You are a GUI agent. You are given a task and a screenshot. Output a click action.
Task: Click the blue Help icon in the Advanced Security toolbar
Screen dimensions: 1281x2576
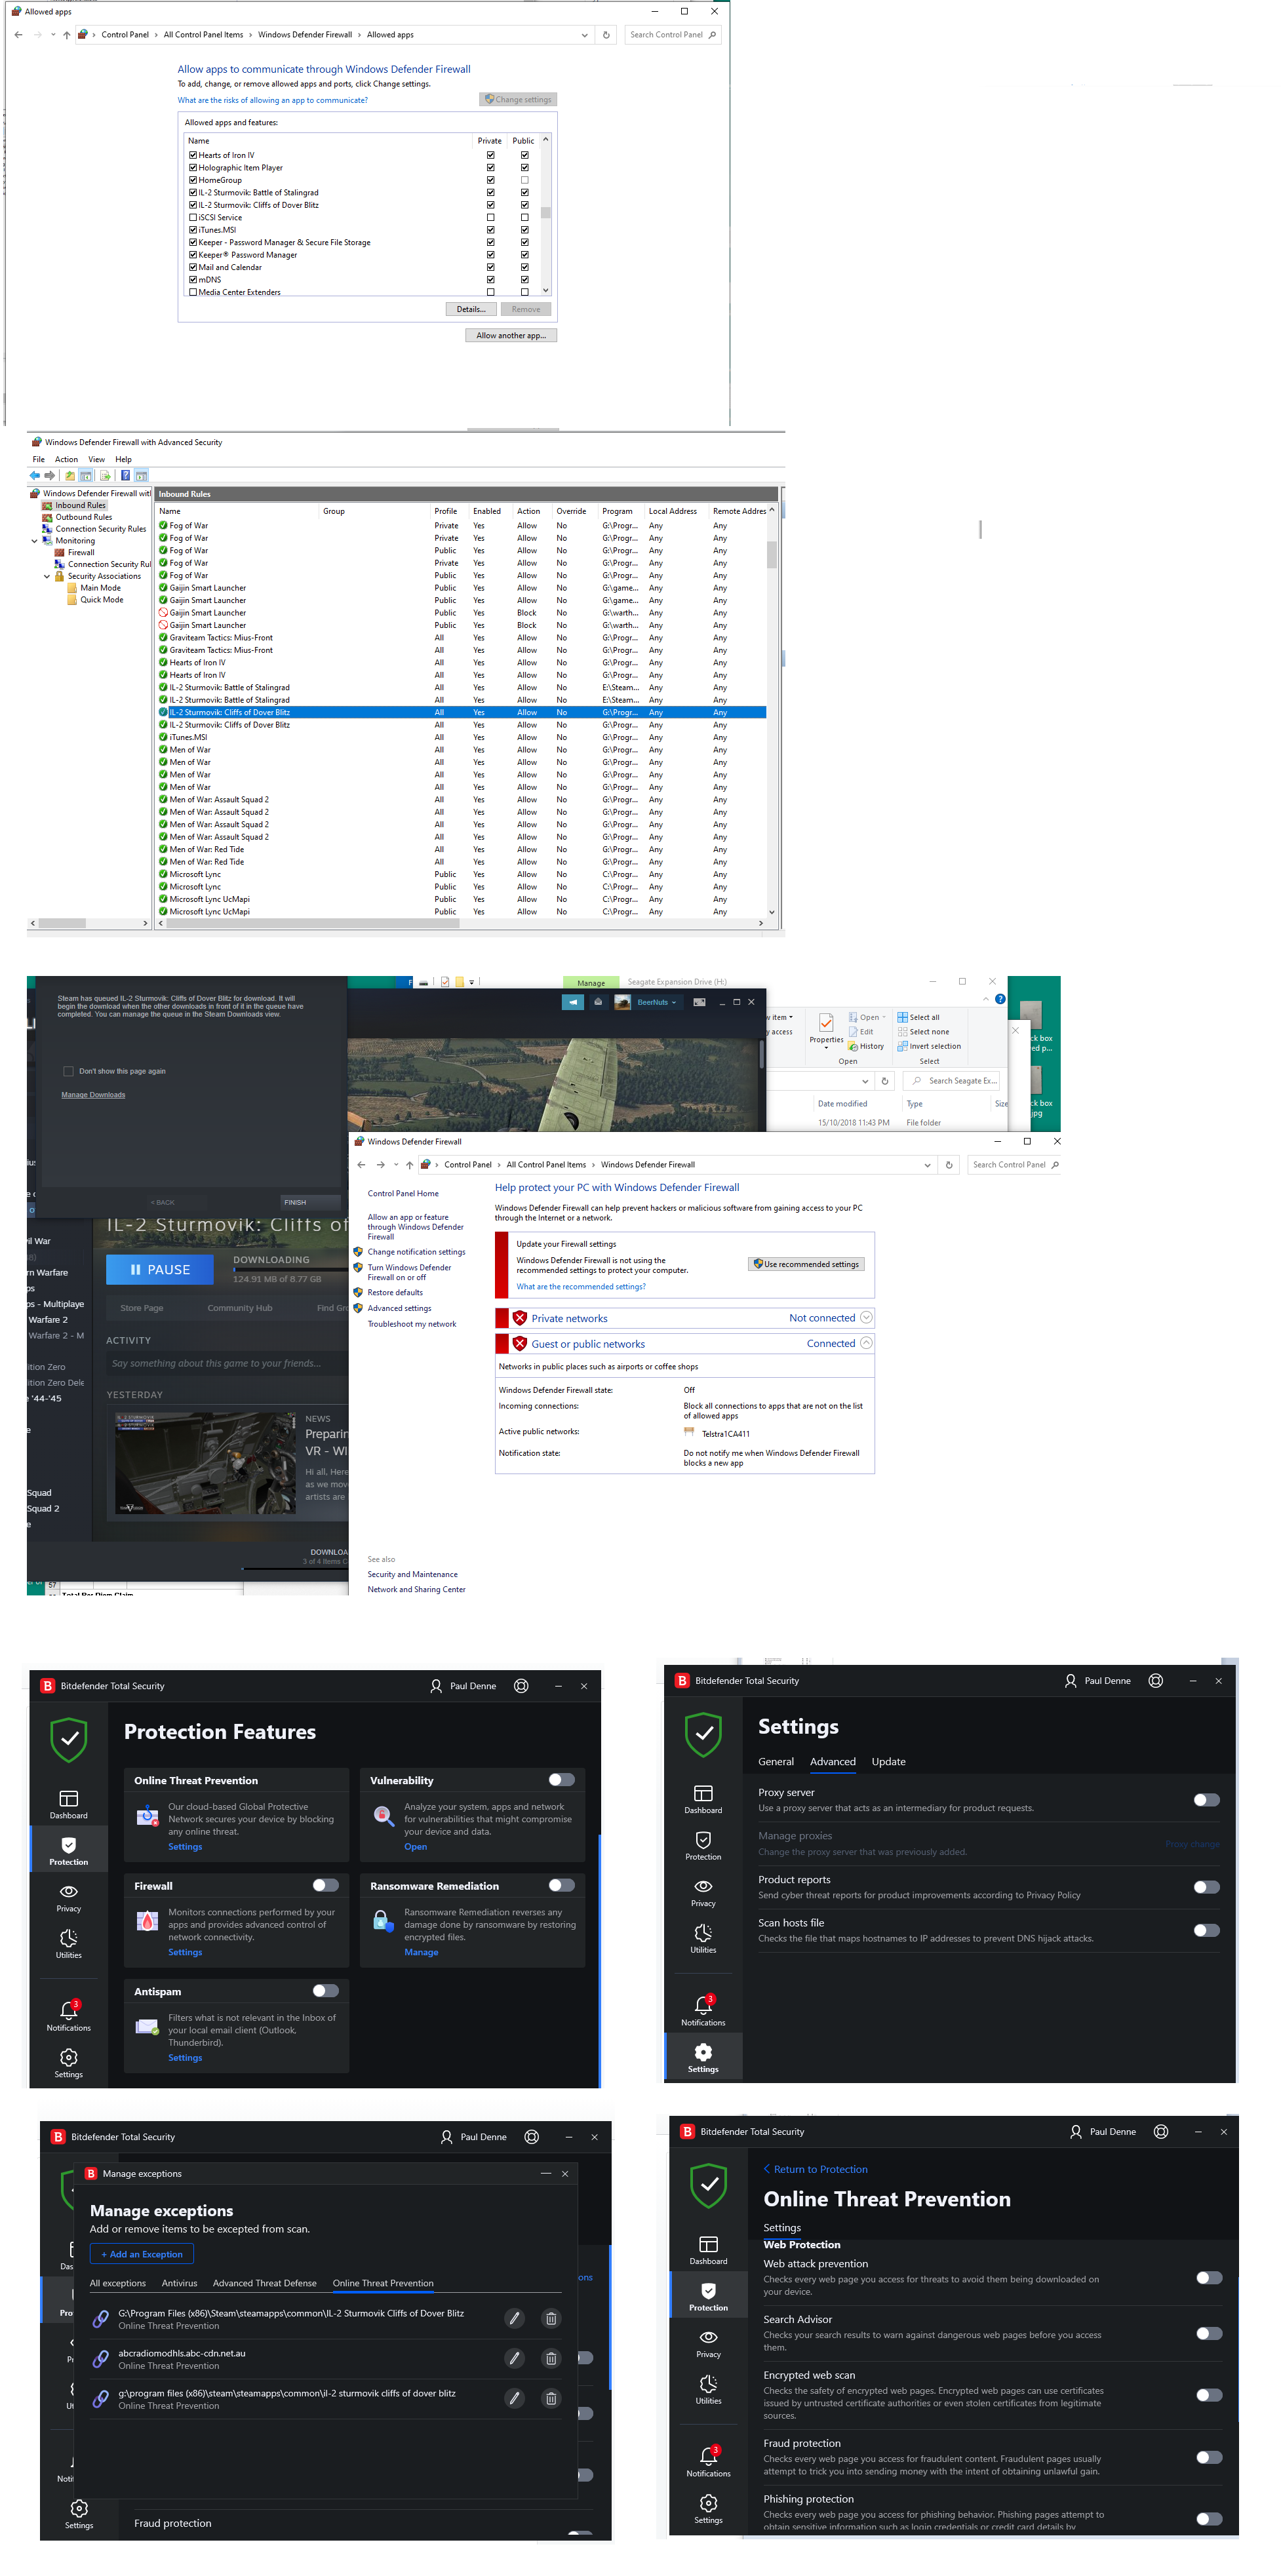point(125,475)
